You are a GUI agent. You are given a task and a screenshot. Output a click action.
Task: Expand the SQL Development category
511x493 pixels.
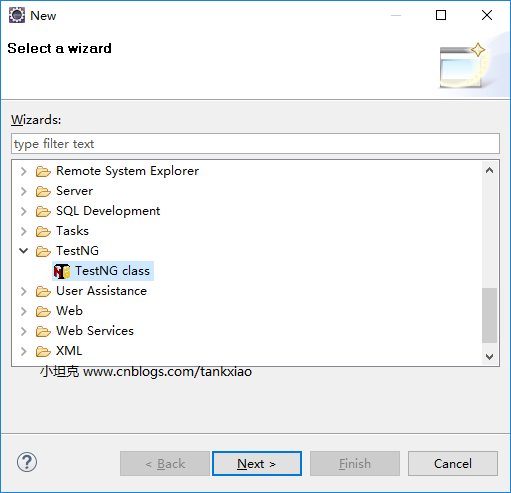pyautogui.click(x=23, y=211)
